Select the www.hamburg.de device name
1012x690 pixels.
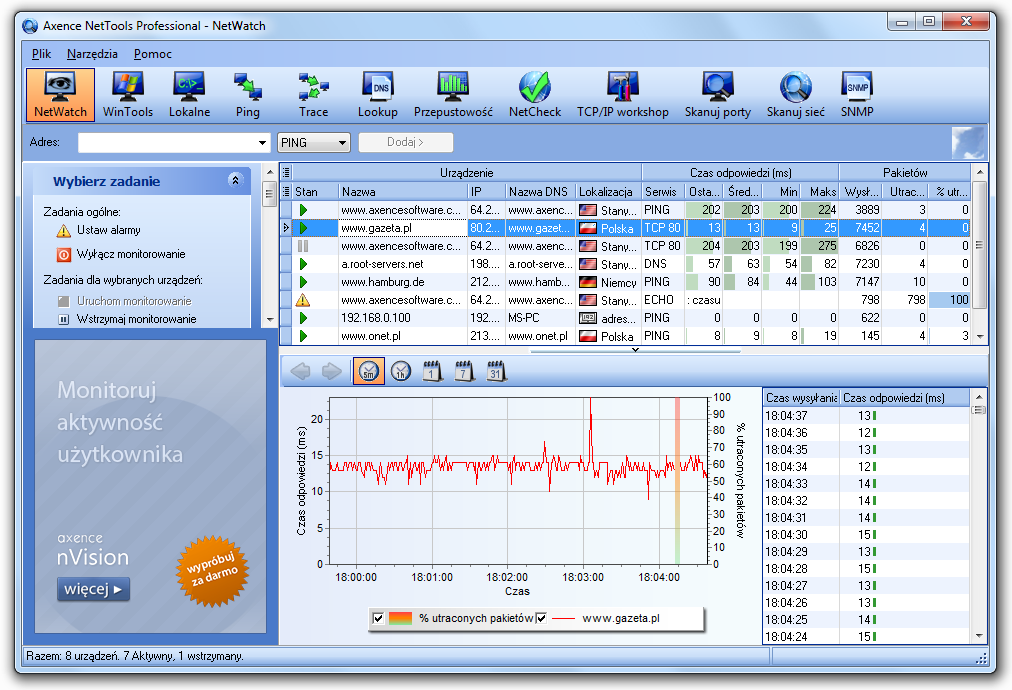click(x=383, y=282)
